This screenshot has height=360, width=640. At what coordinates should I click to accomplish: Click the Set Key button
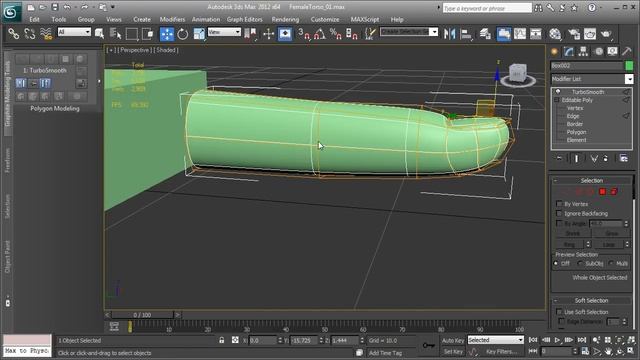pos(453,351)
